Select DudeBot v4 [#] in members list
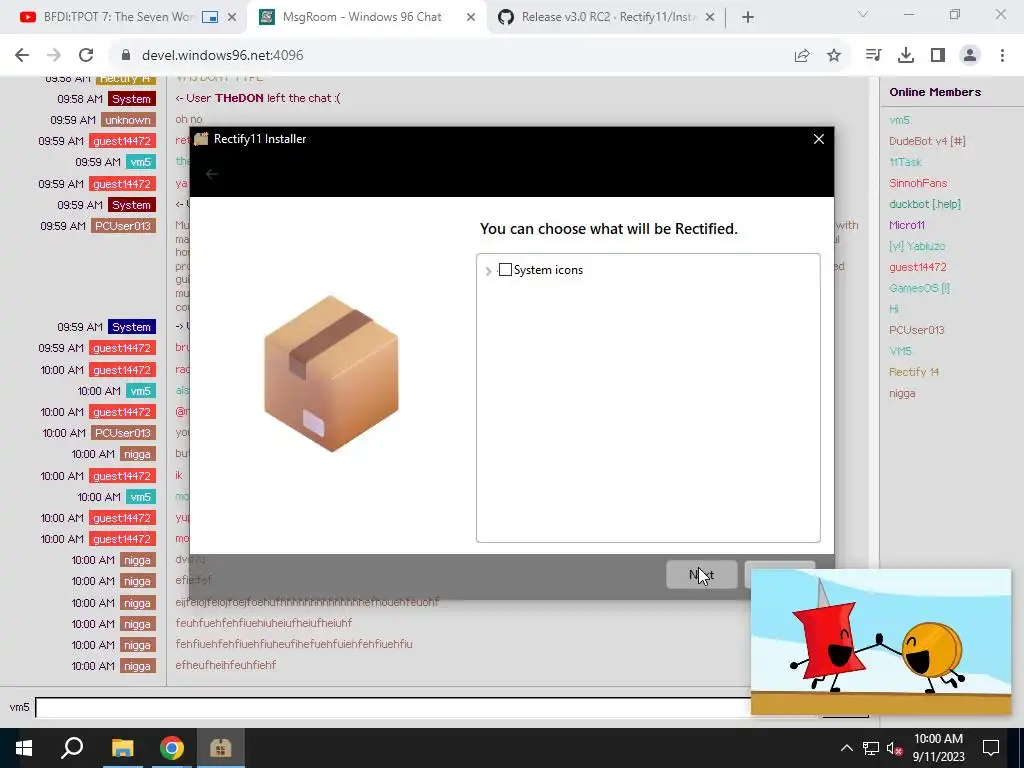 (x=927, y=141)
